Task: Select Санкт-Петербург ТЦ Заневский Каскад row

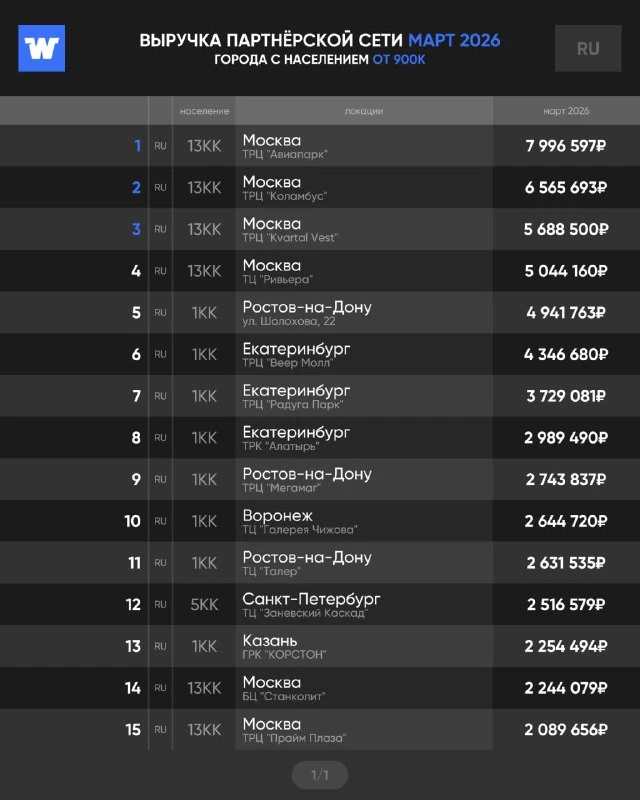Action: tap(320, 605)
